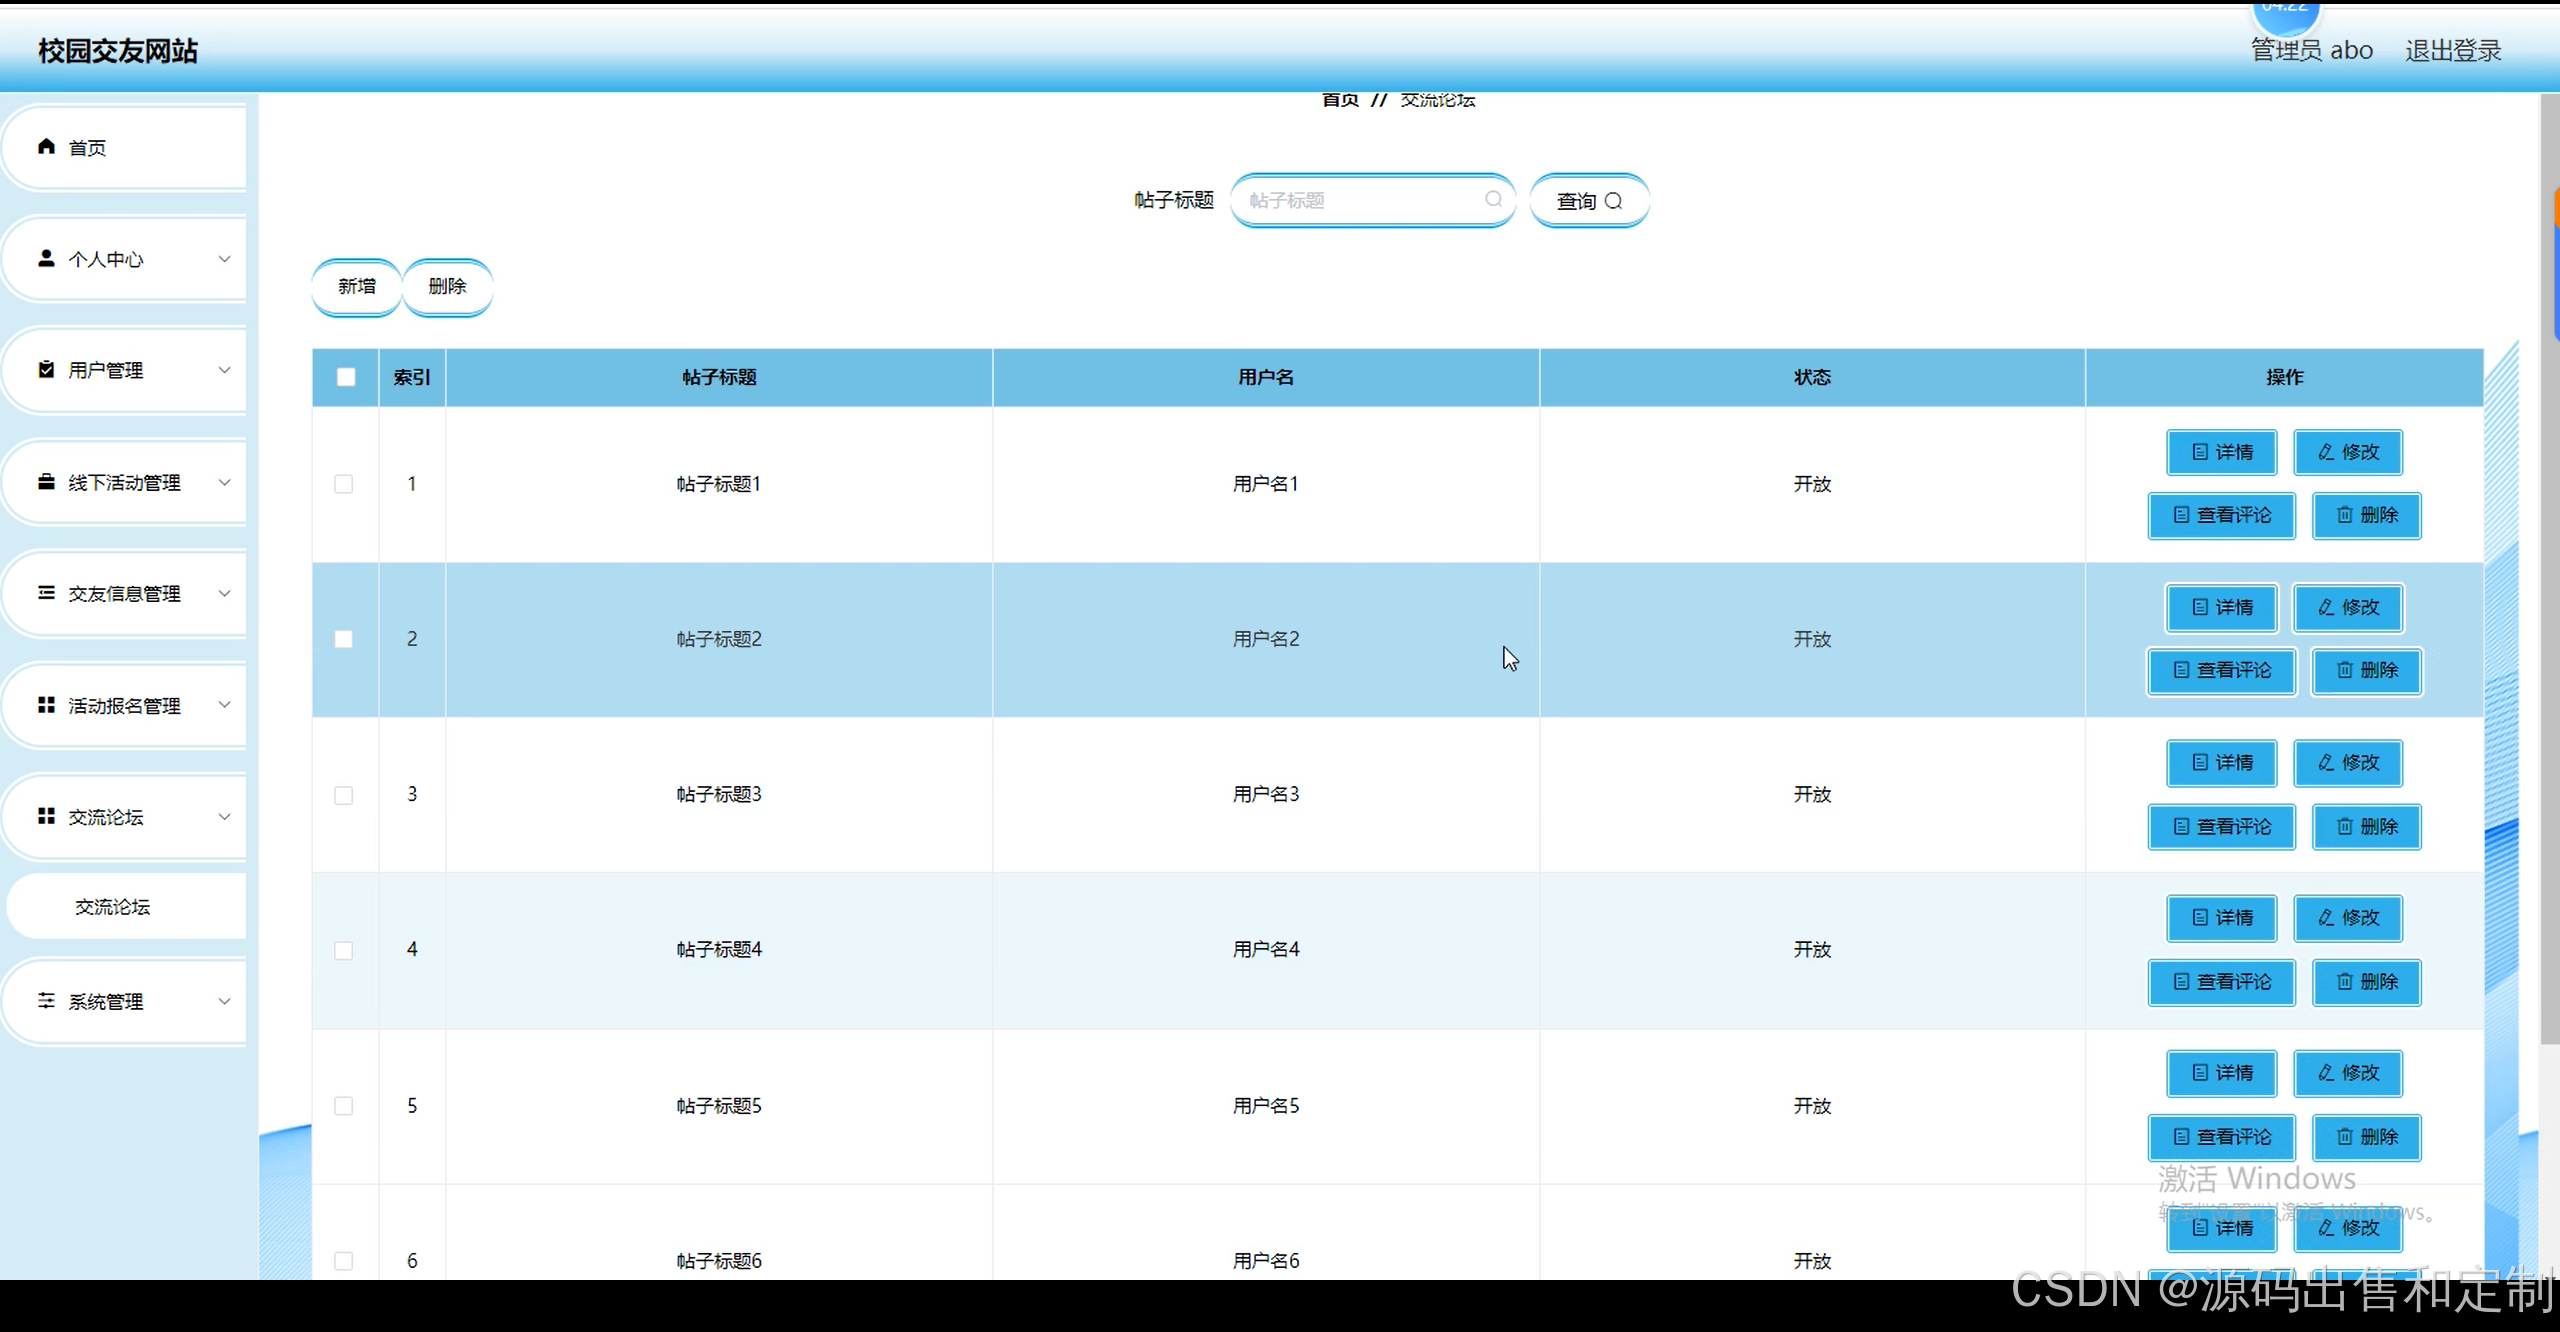Click the 查询 search button

click(1588, 201)
